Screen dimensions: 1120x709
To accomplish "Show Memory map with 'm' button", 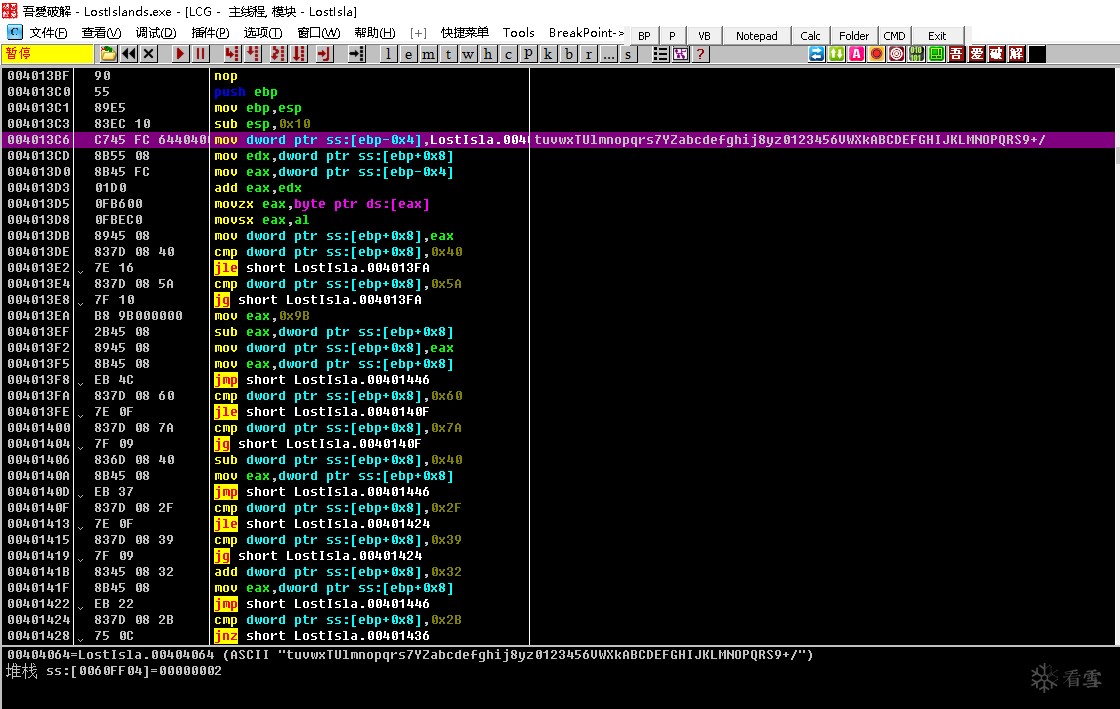I will 428,54.
